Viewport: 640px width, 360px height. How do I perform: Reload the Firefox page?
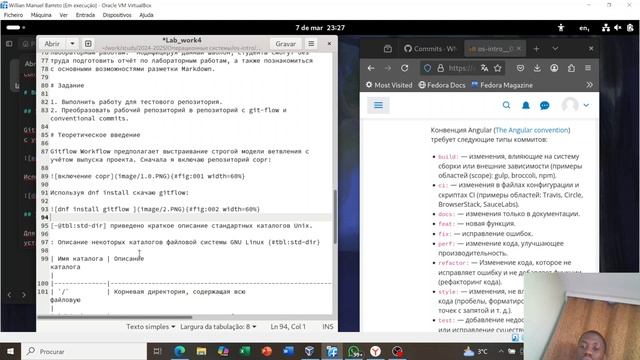(x=404, y=68)
